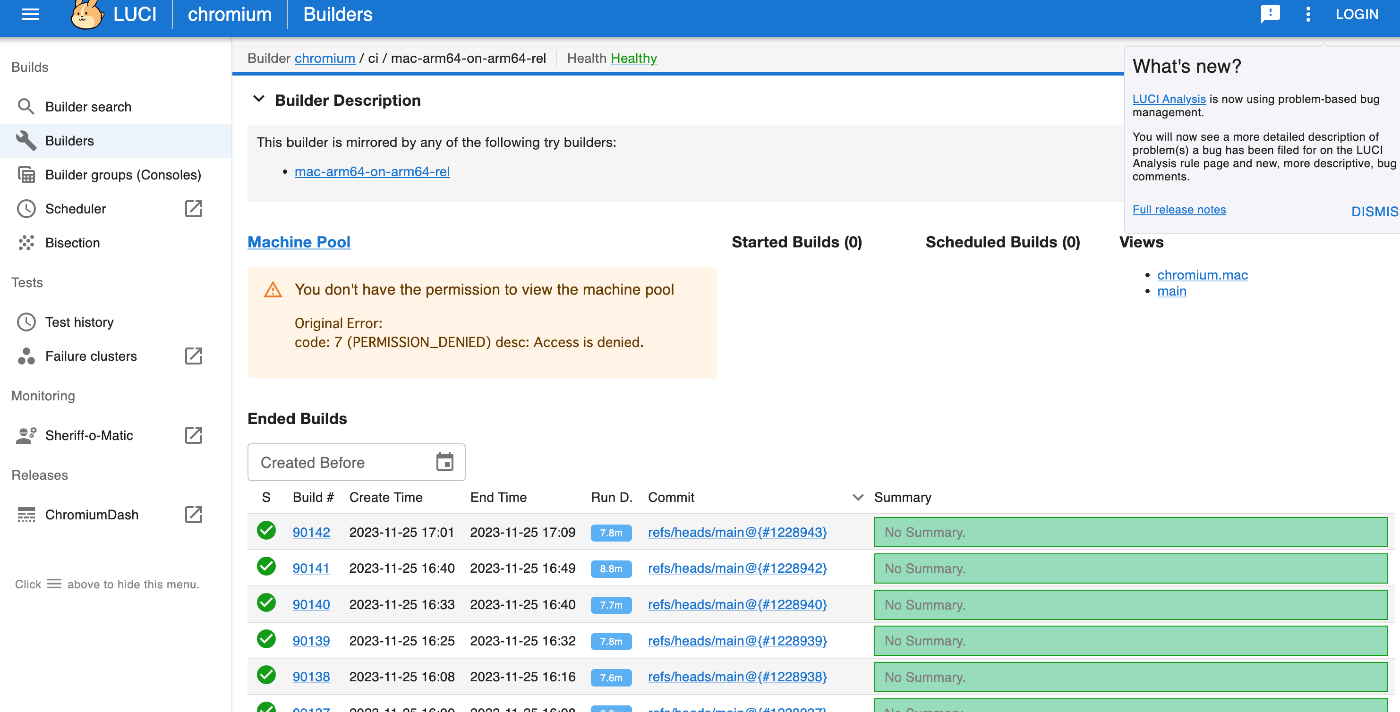Open Sheriff-o-Matic external link icon

(194, 436)
